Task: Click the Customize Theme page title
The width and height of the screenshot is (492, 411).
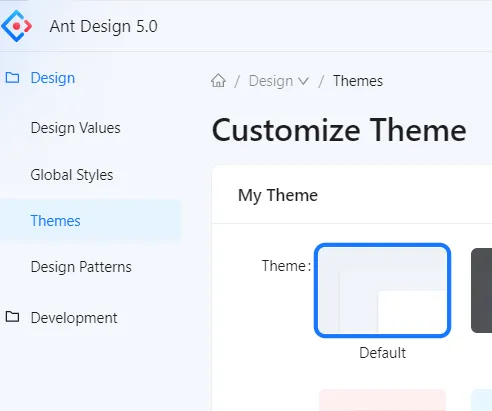Action: [x=339, y=130]
